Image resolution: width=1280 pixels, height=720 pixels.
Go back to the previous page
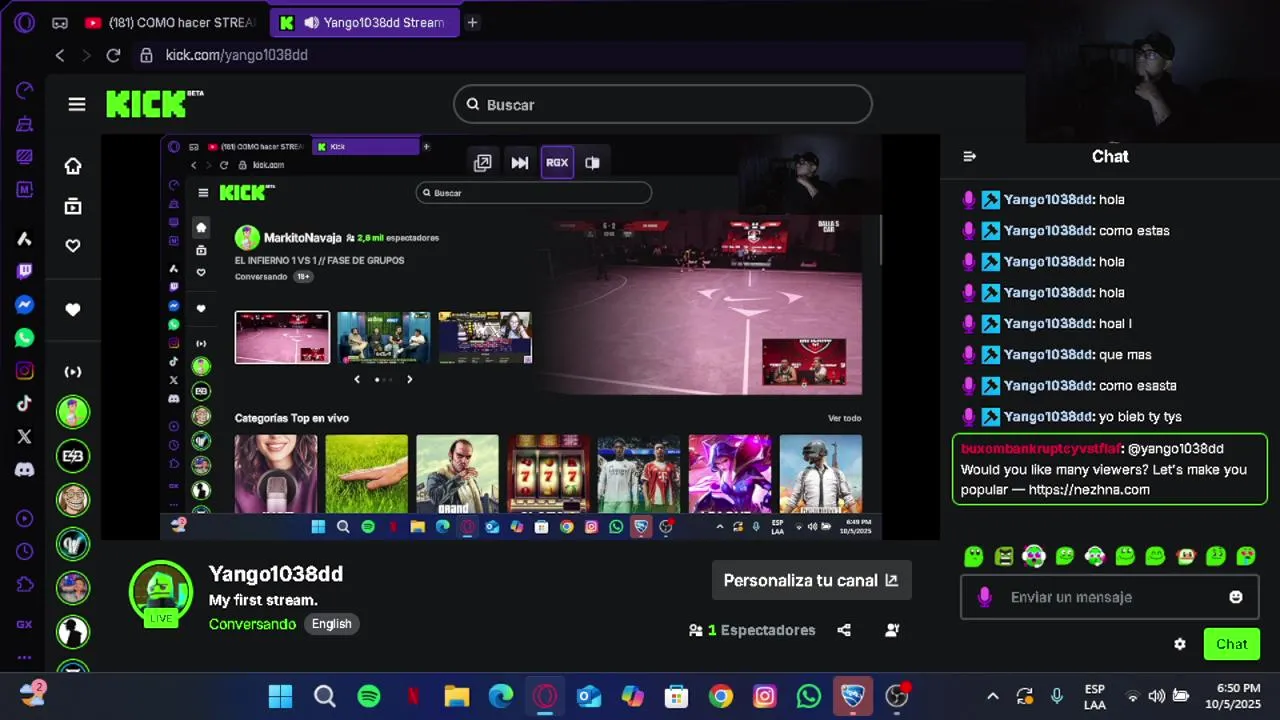60,55
